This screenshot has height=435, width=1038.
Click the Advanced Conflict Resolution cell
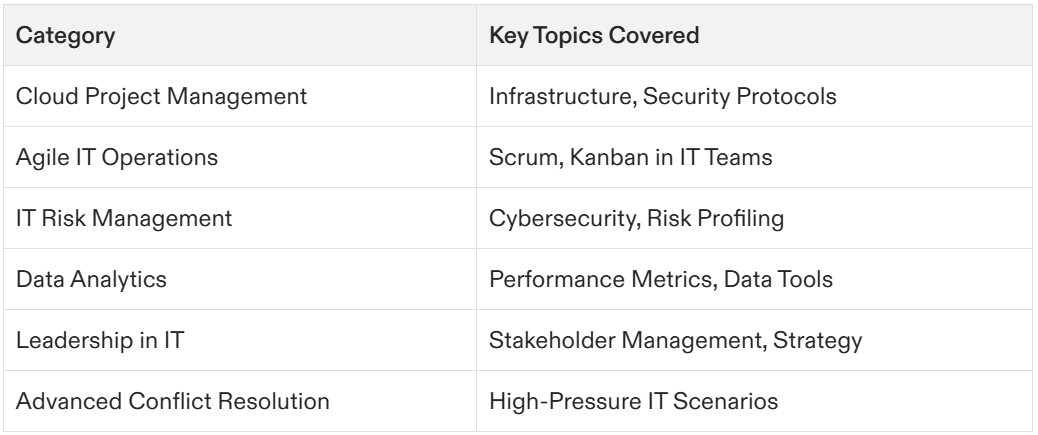pos(240,401)
